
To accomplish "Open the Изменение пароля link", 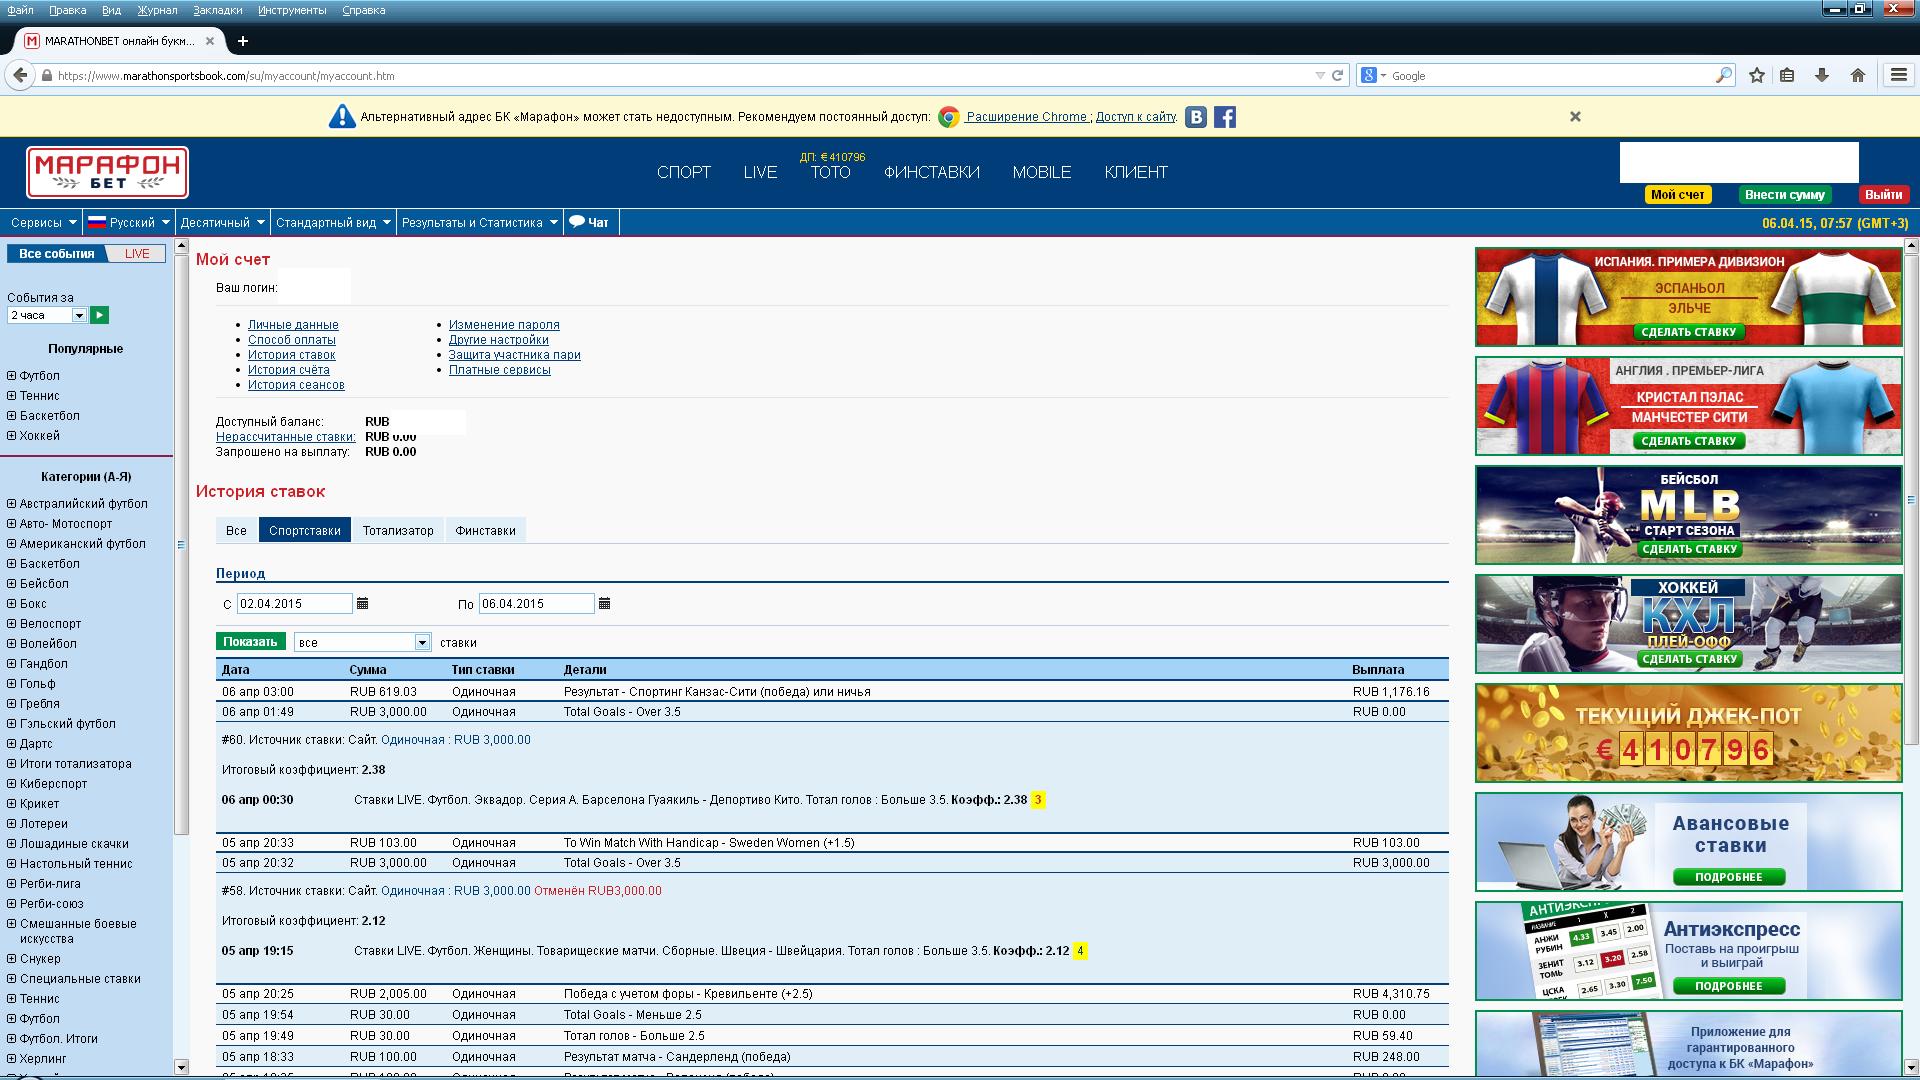I will coord(504,325).
